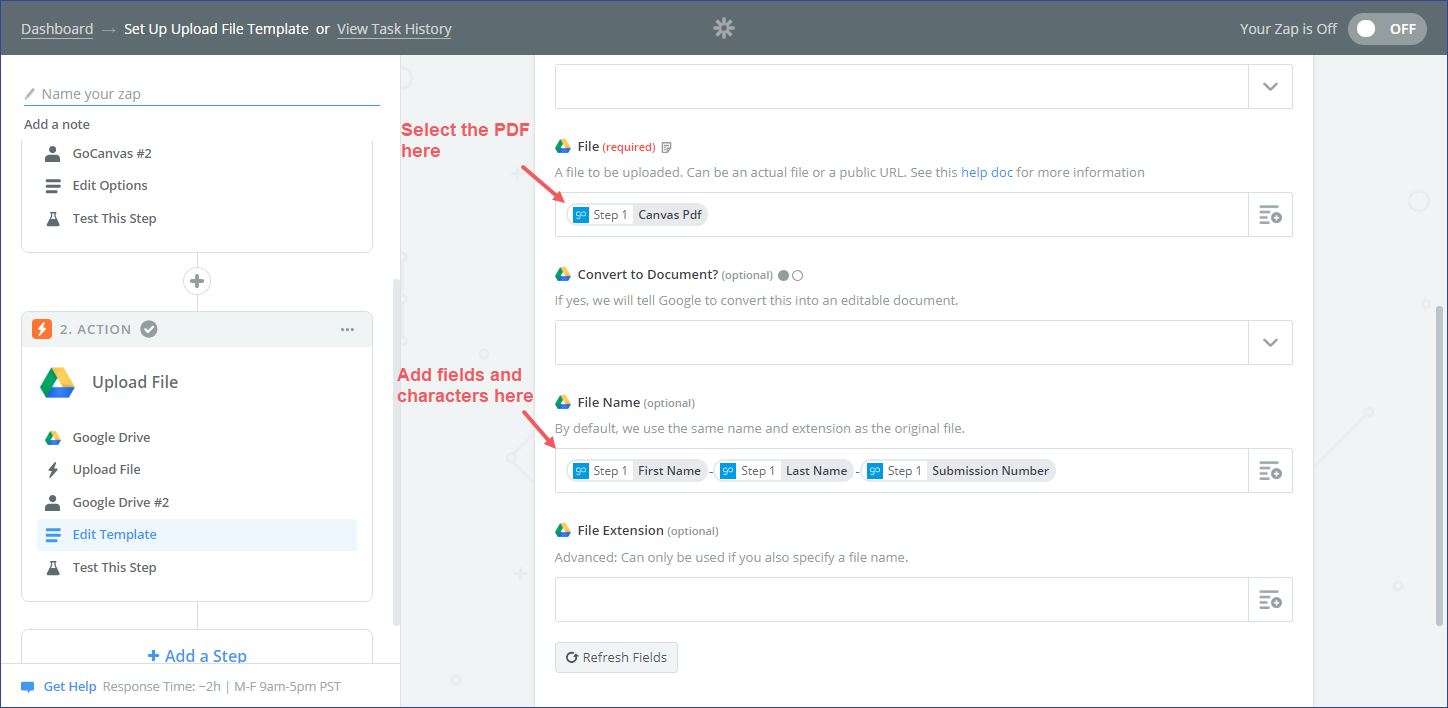
Task: Click insert field icon for File Extension
Action: point(1270,600)
